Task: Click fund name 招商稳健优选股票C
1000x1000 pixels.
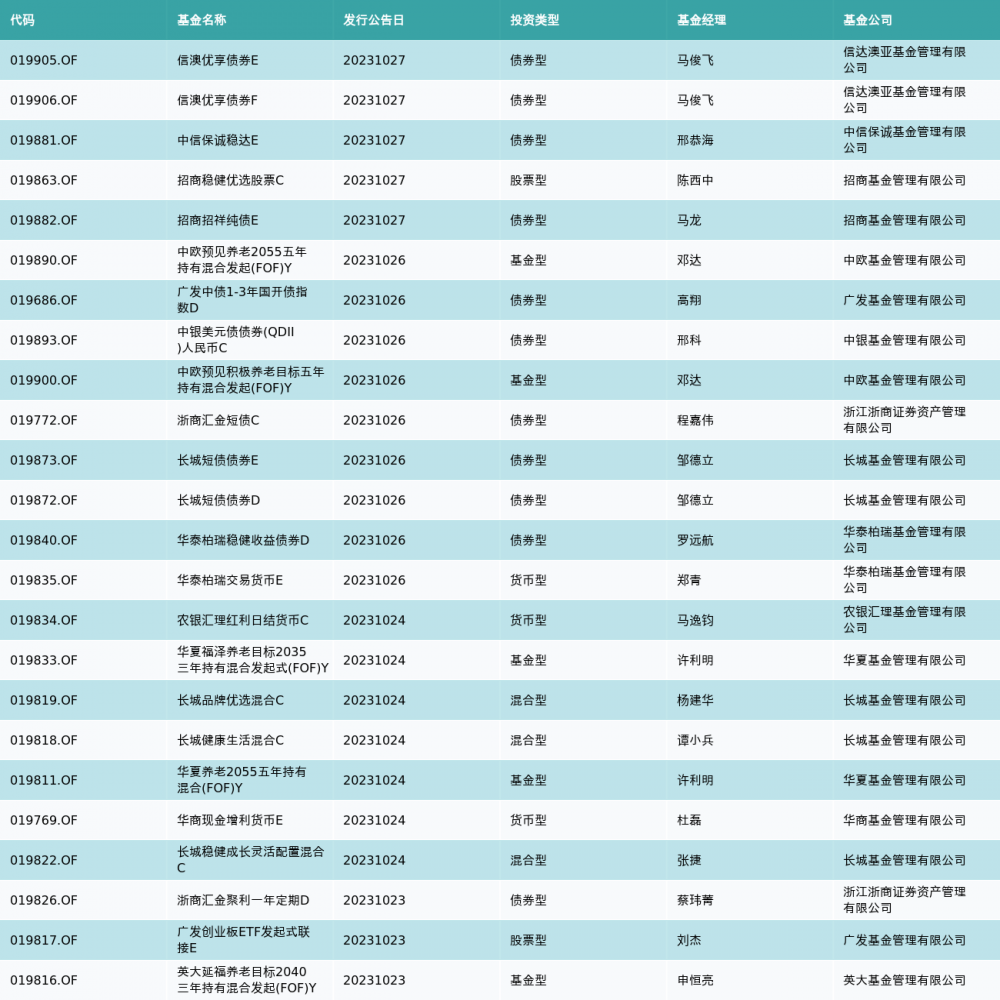Action: pyautogui.click(x=230, y=180)
